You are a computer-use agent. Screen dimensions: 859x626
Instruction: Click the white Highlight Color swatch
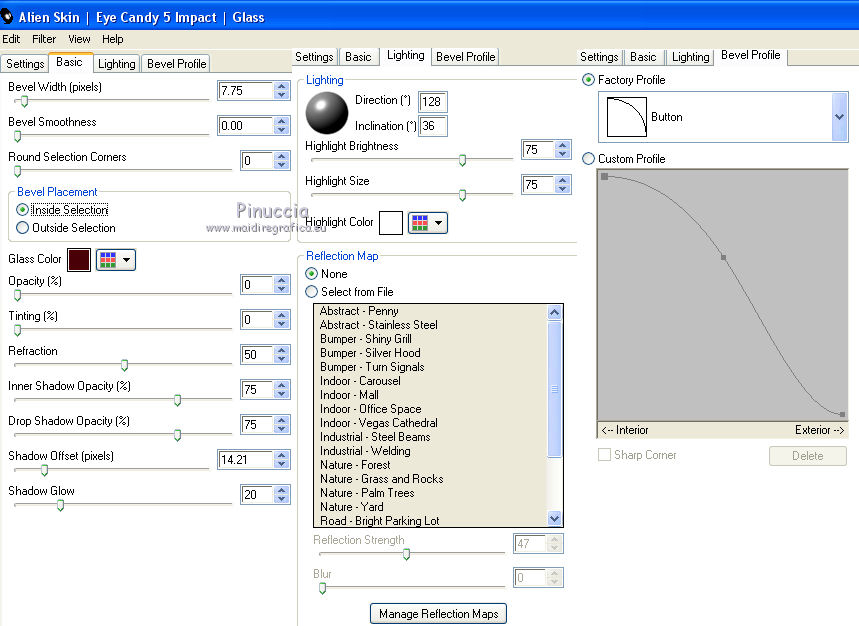click(391, 223)
